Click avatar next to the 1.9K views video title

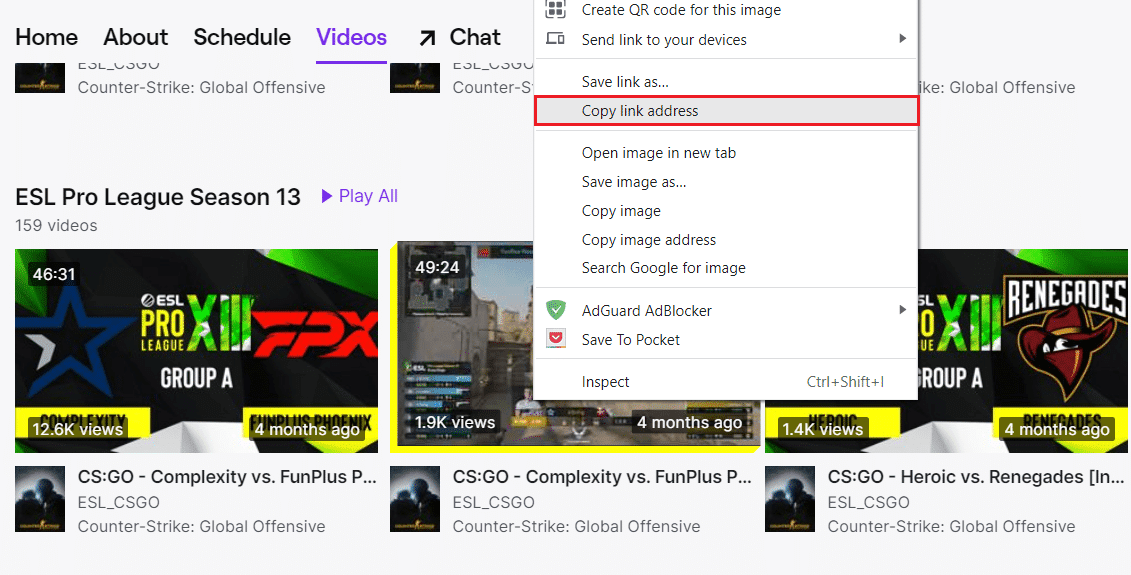tap(415, 499)
